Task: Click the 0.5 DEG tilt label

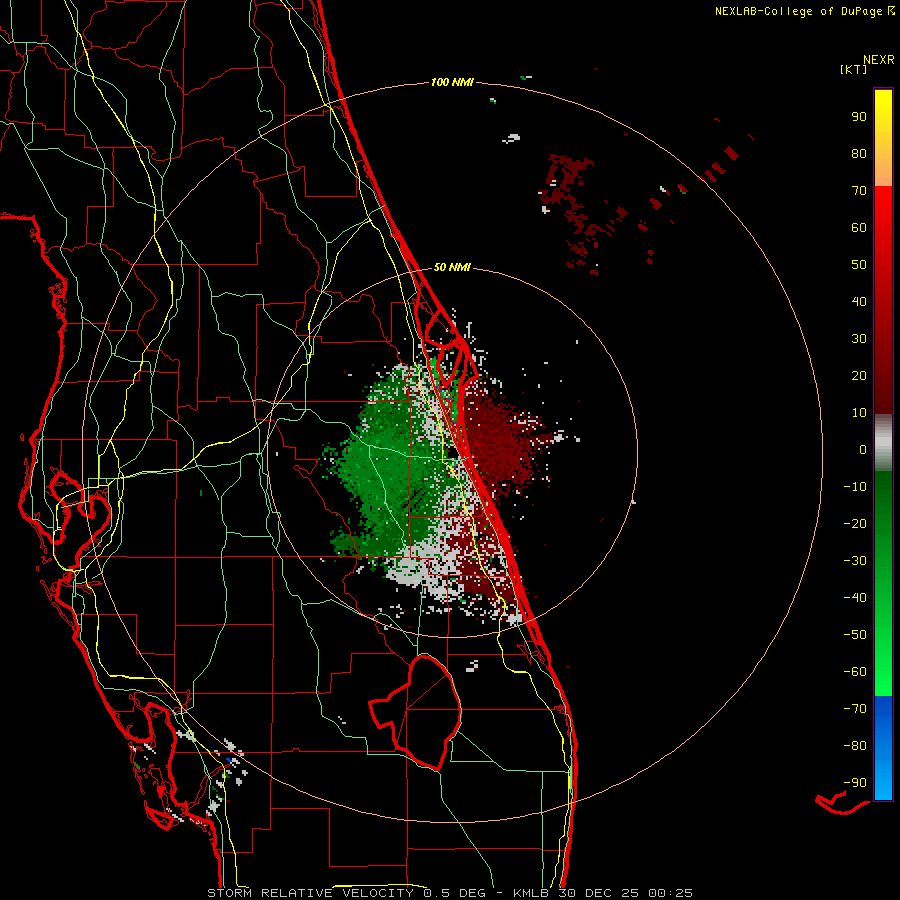Action: pos(455,893)
